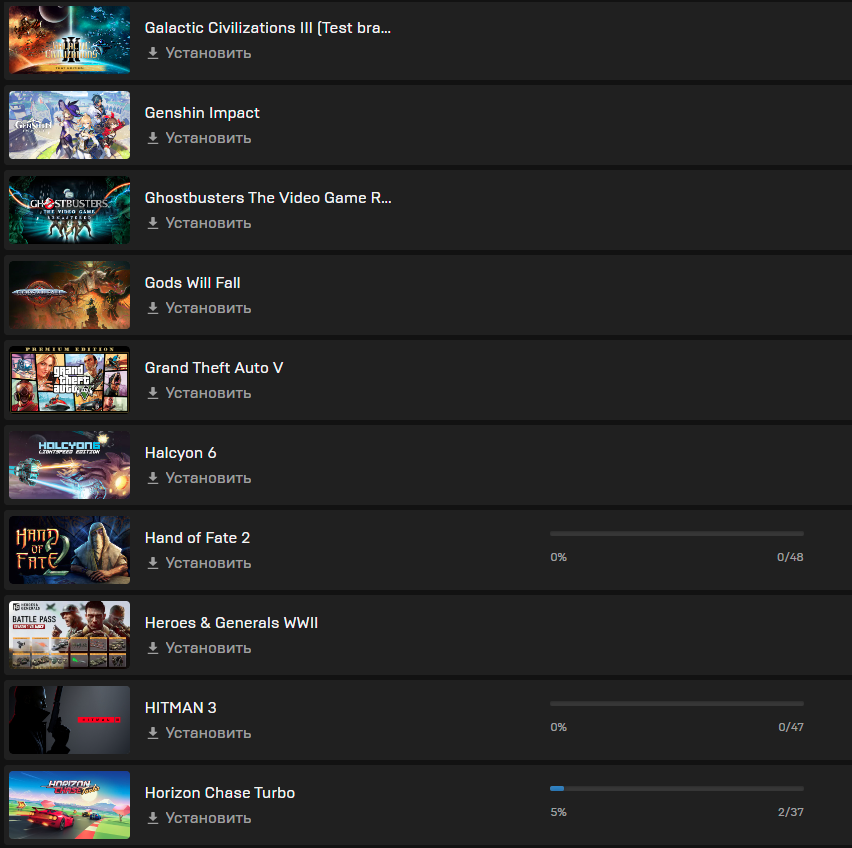Viewport: 852px width, 848px height.
Task: Install Heroes & Generals WWII via Установить
Action: (x=208, y=648)
